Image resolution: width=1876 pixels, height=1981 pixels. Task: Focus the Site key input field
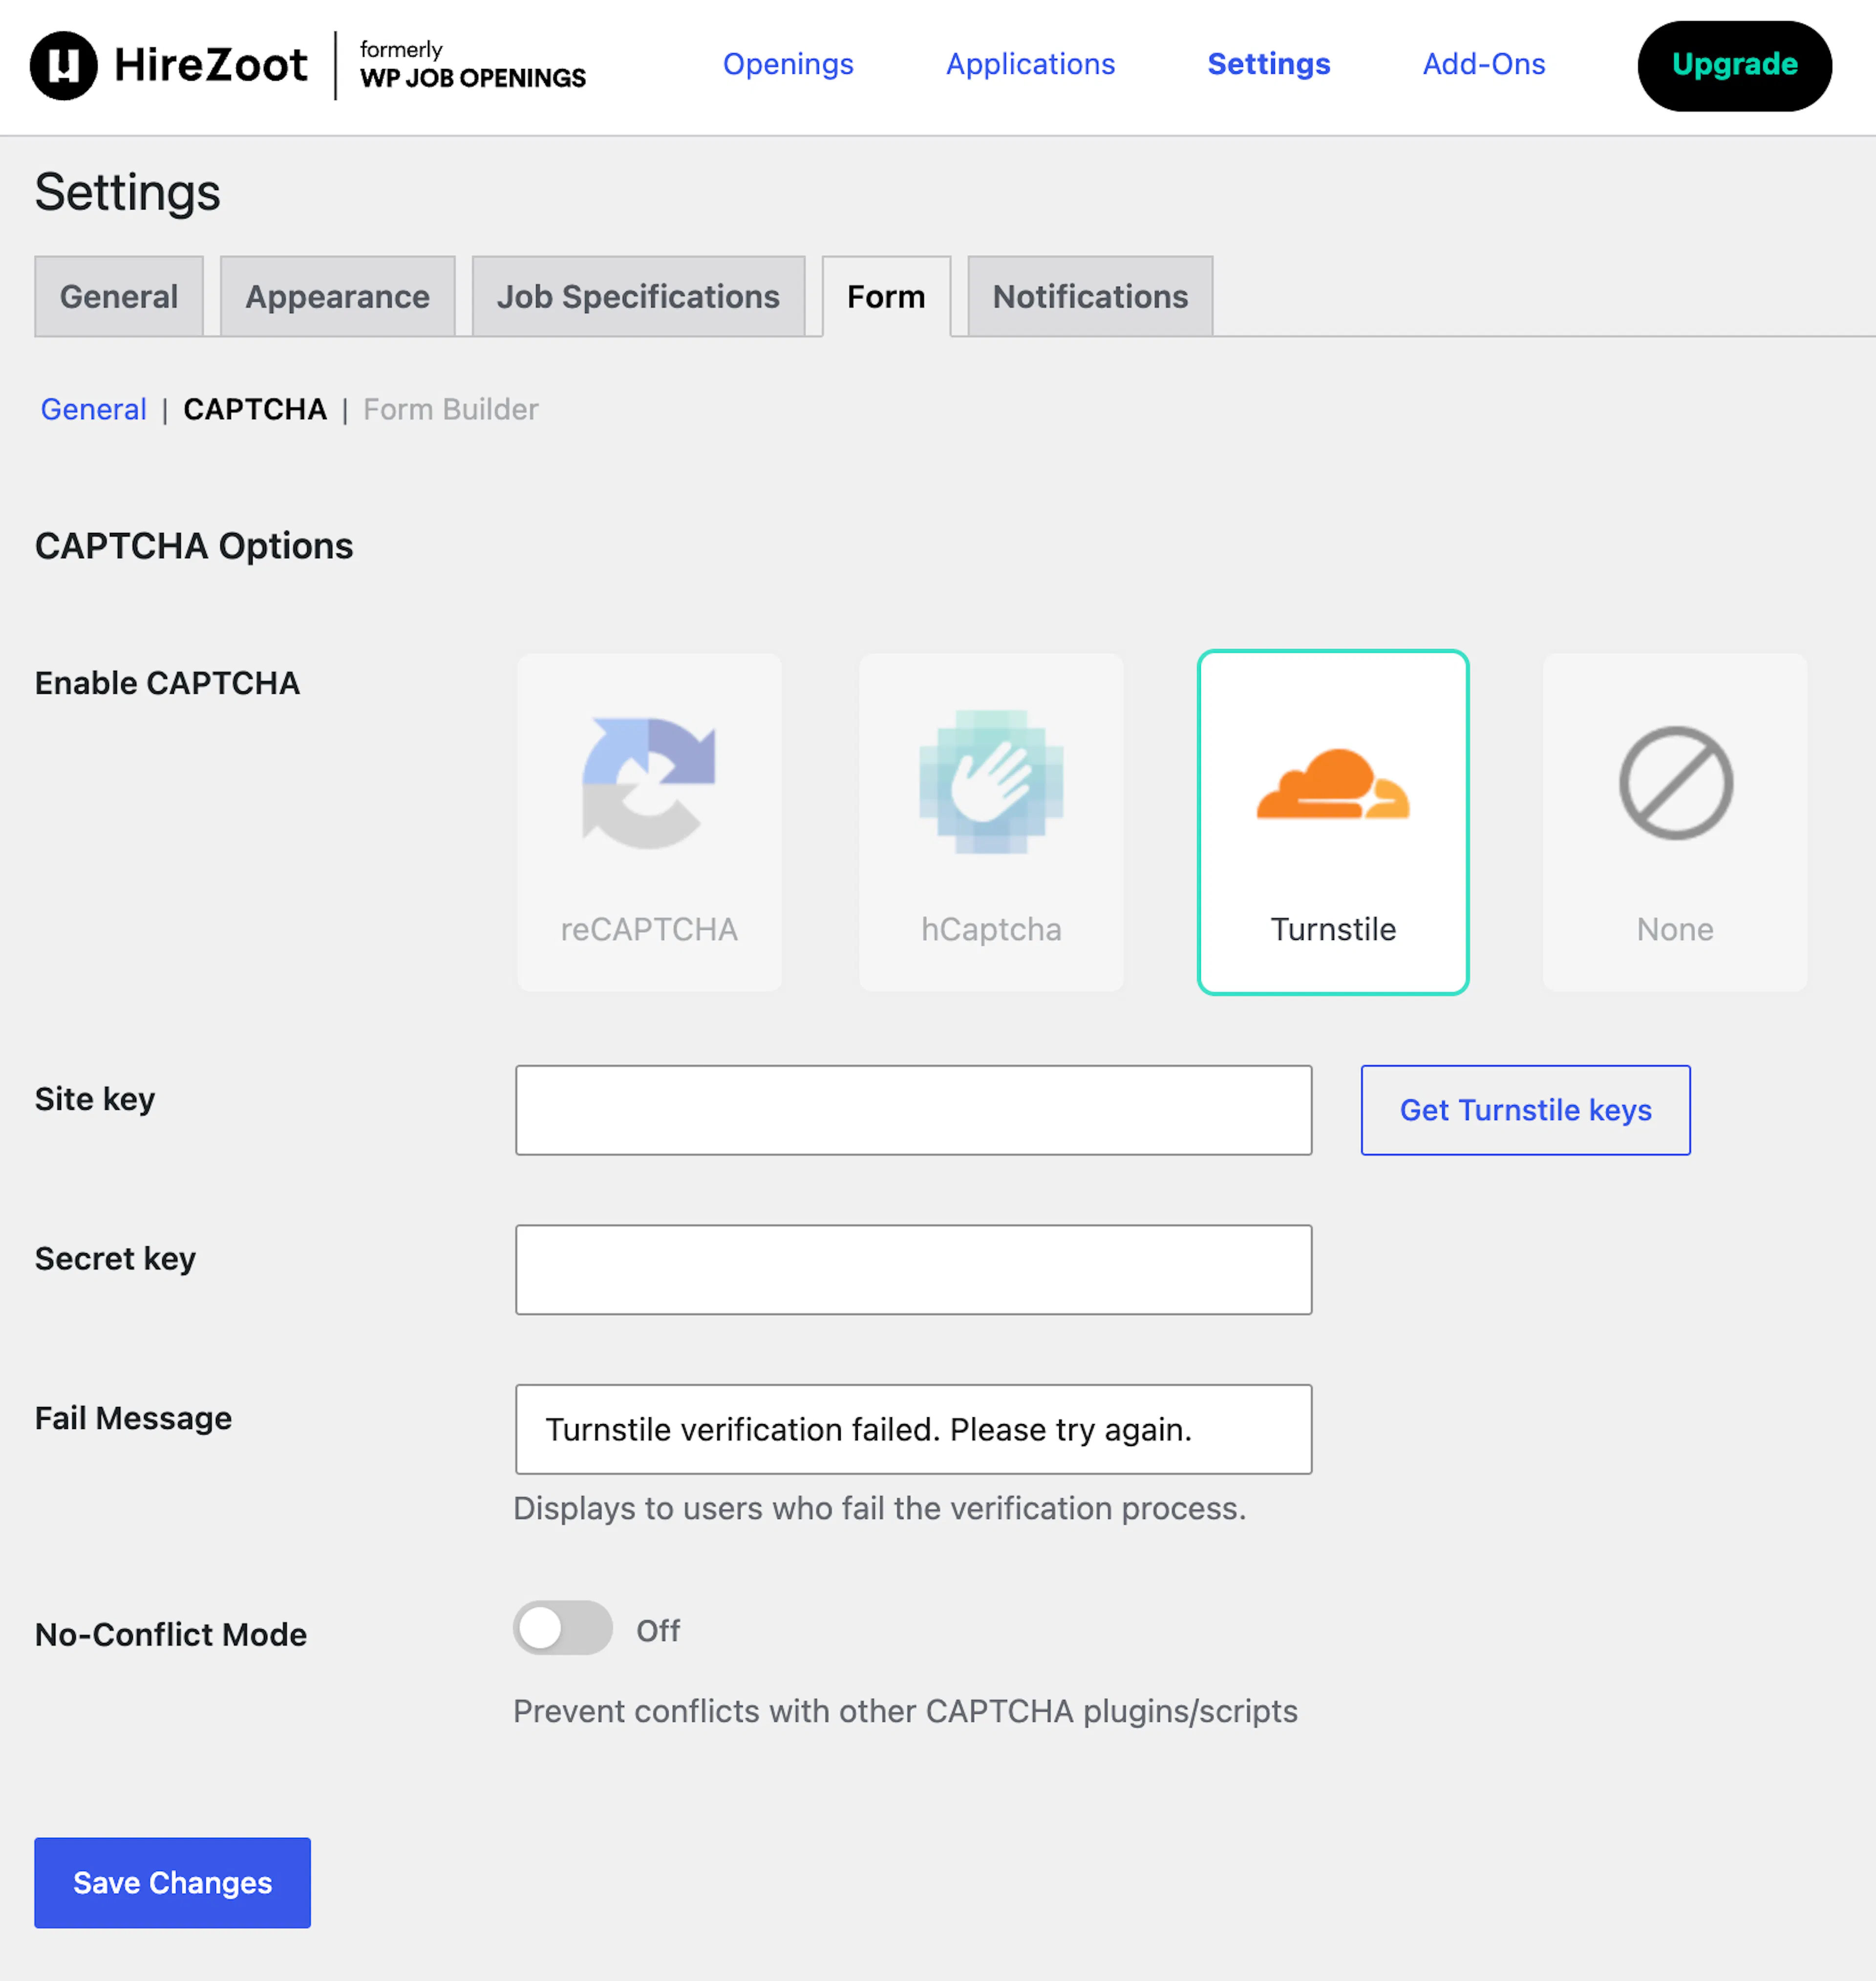[913, 1110]
